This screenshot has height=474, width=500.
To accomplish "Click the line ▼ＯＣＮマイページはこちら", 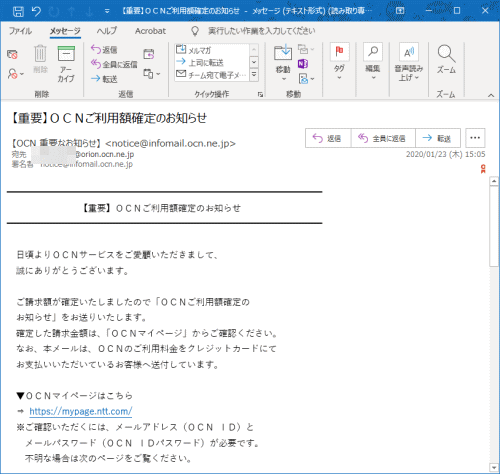I will click(x=74, y=396).
